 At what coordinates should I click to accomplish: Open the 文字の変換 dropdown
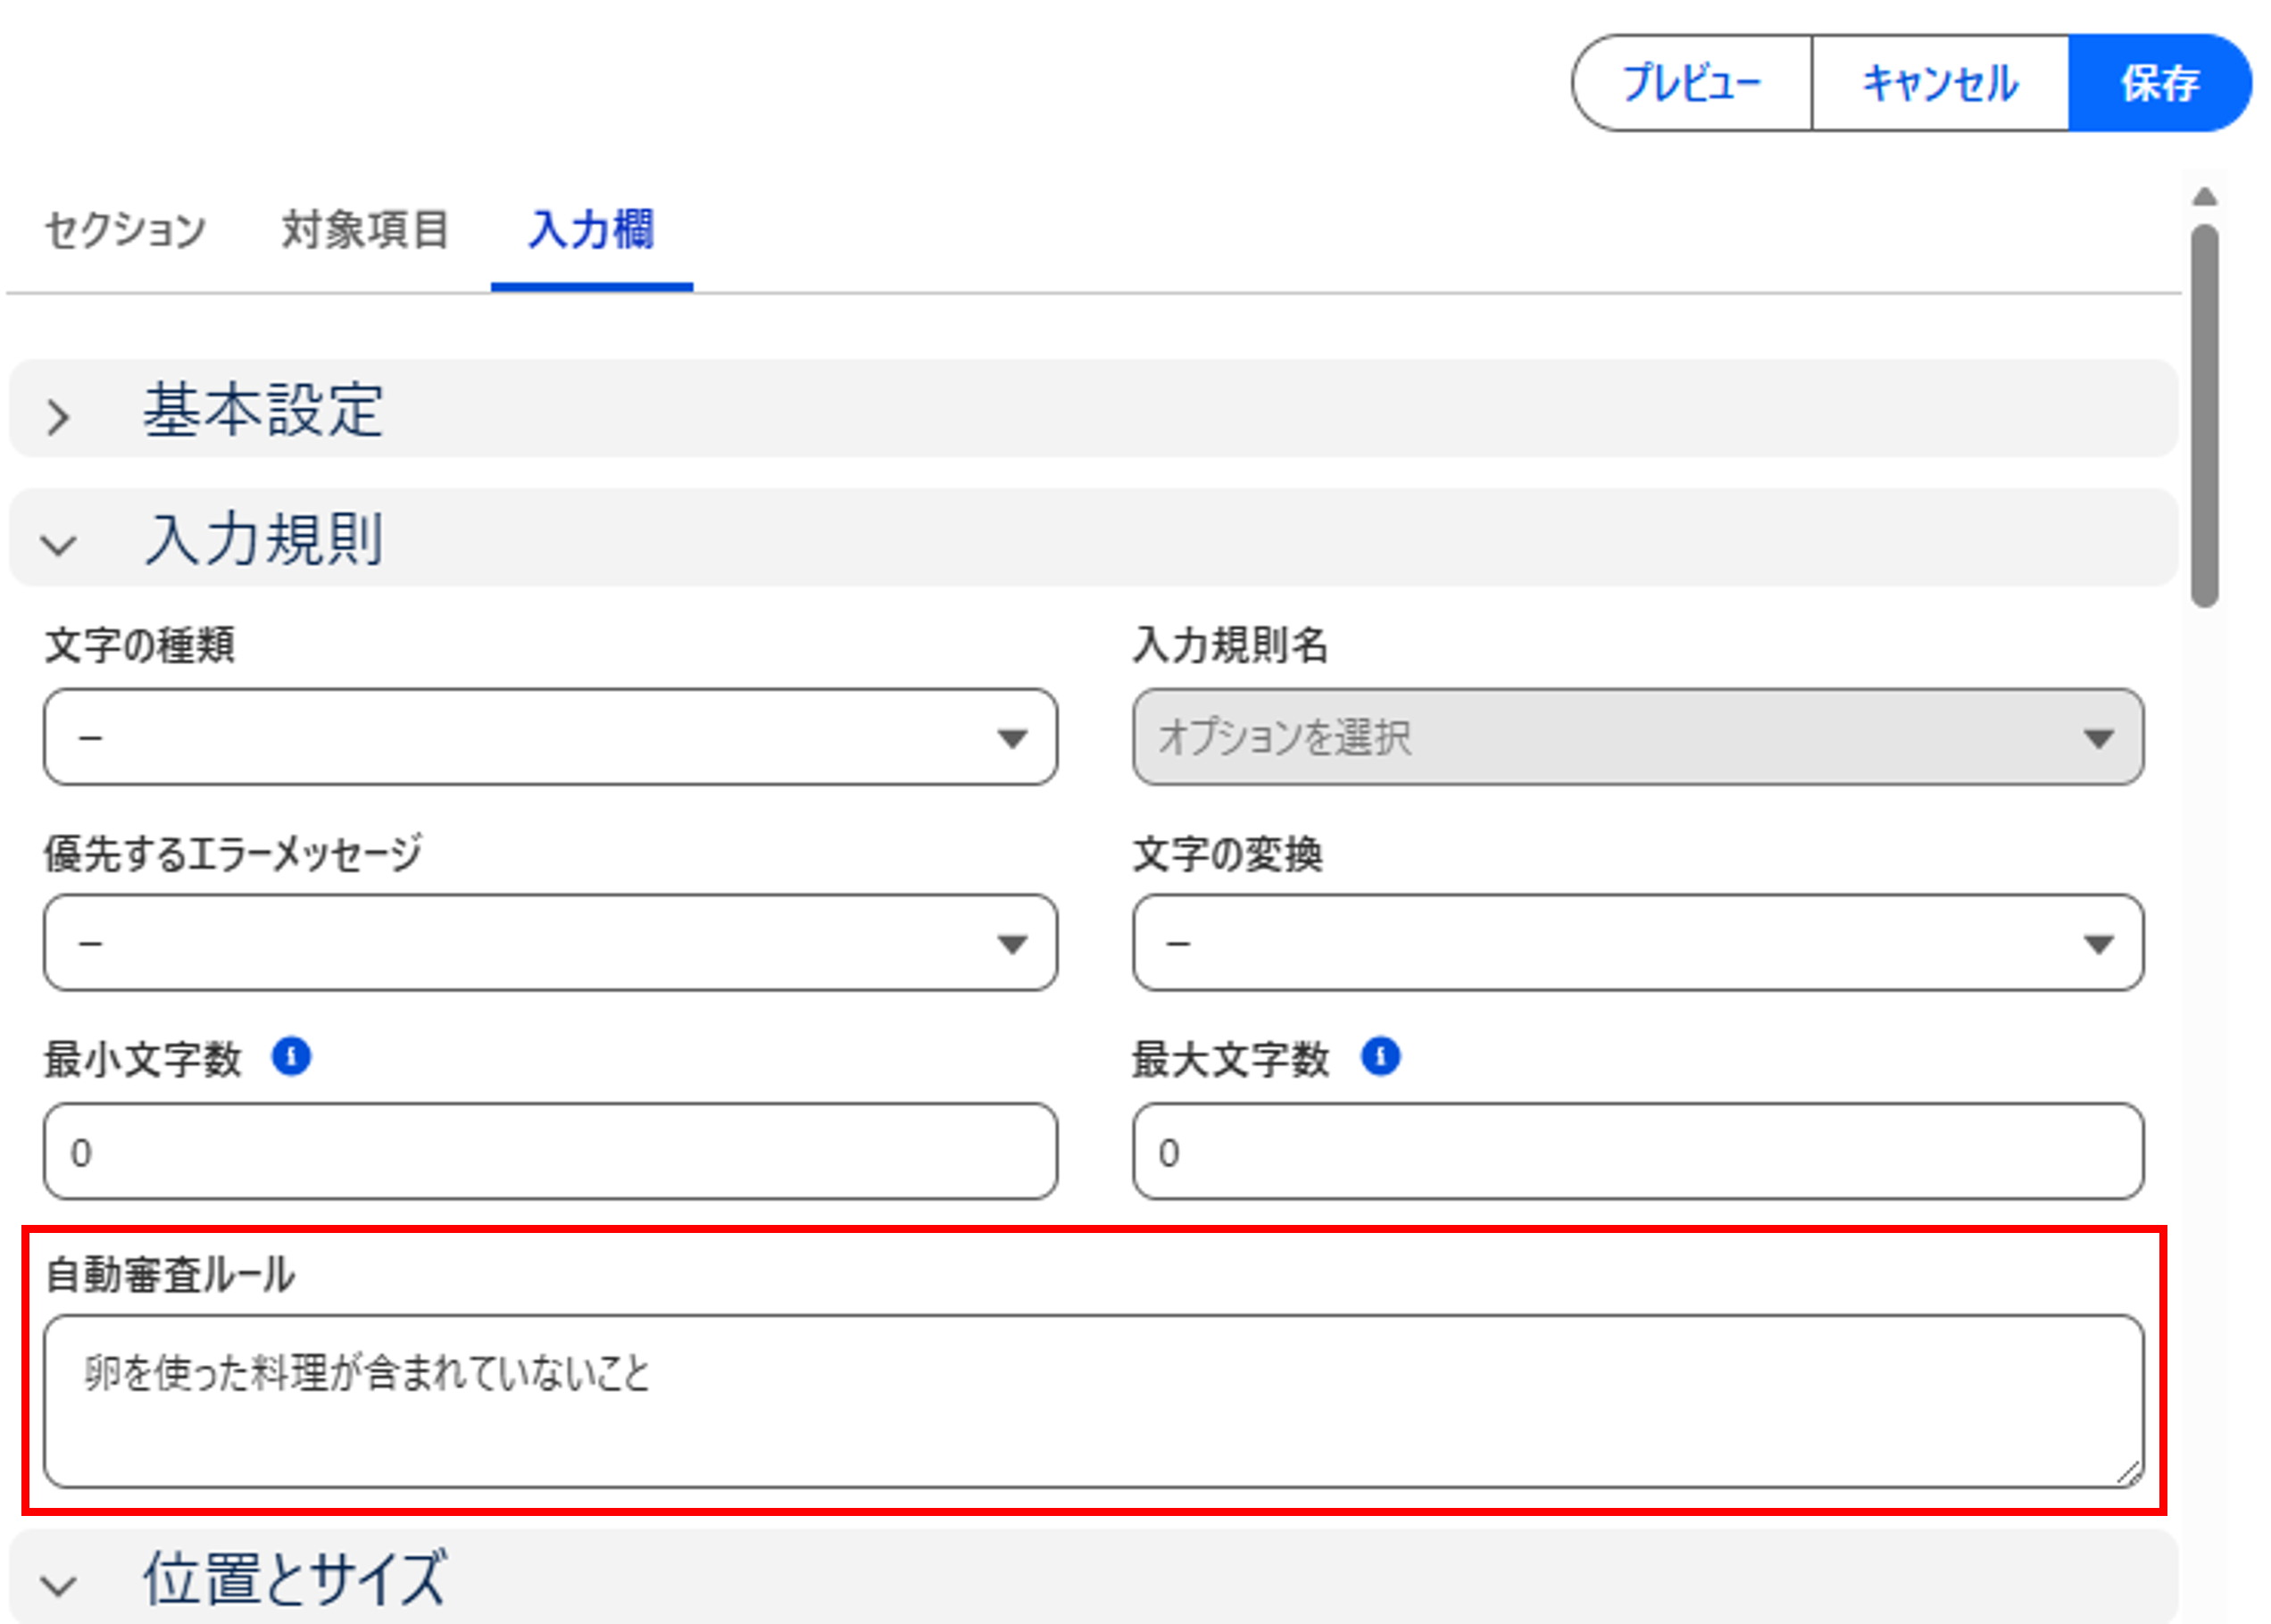1637,943
